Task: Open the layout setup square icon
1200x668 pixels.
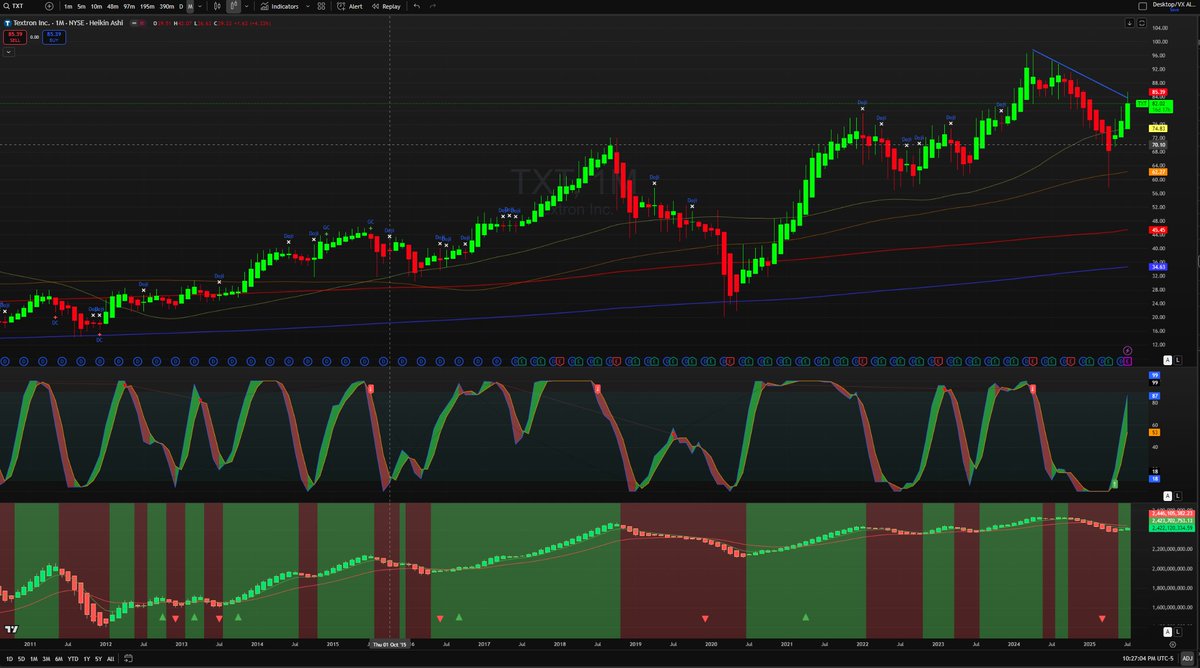Action: (1144, 5)
